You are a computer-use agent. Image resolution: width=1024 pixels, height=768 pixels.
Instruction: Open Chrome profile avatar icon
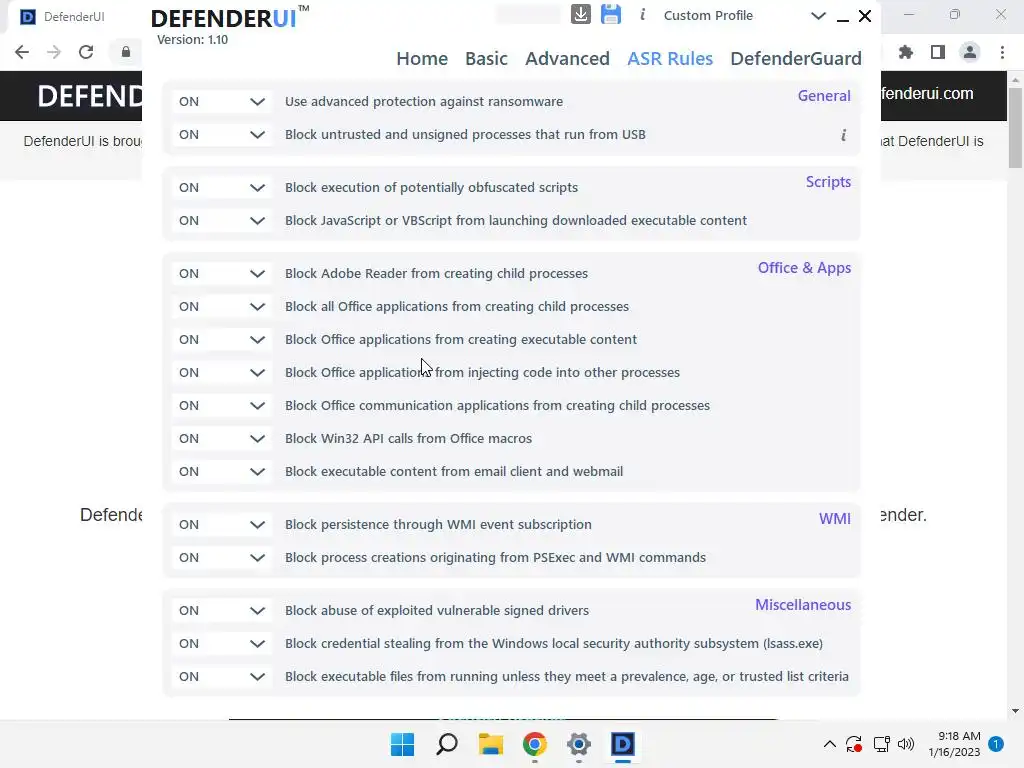click(x=970, y=52)
